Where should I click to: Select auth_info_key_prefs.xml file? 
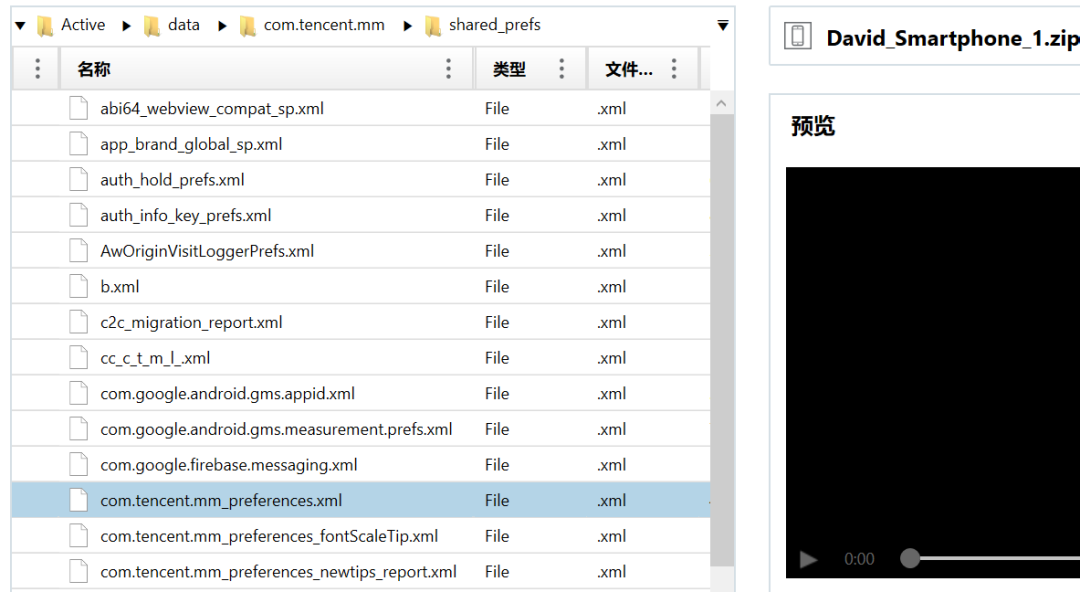pos(186,216)
